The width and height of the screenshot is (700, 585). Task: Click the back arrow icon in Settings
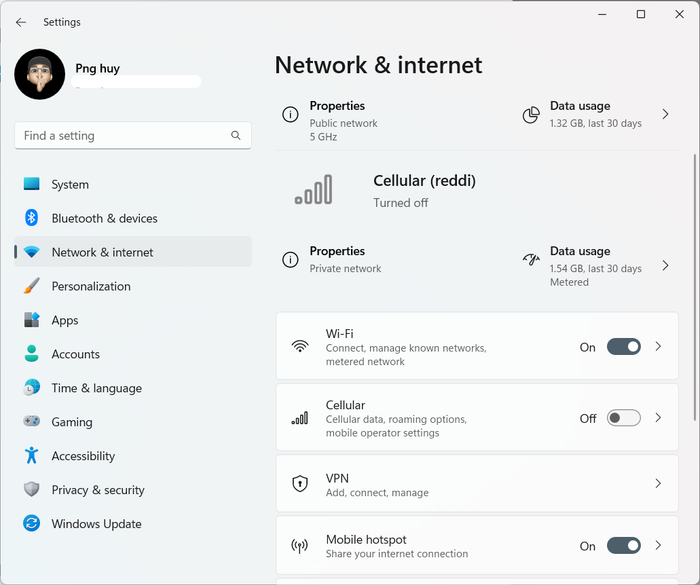(21, 22)
